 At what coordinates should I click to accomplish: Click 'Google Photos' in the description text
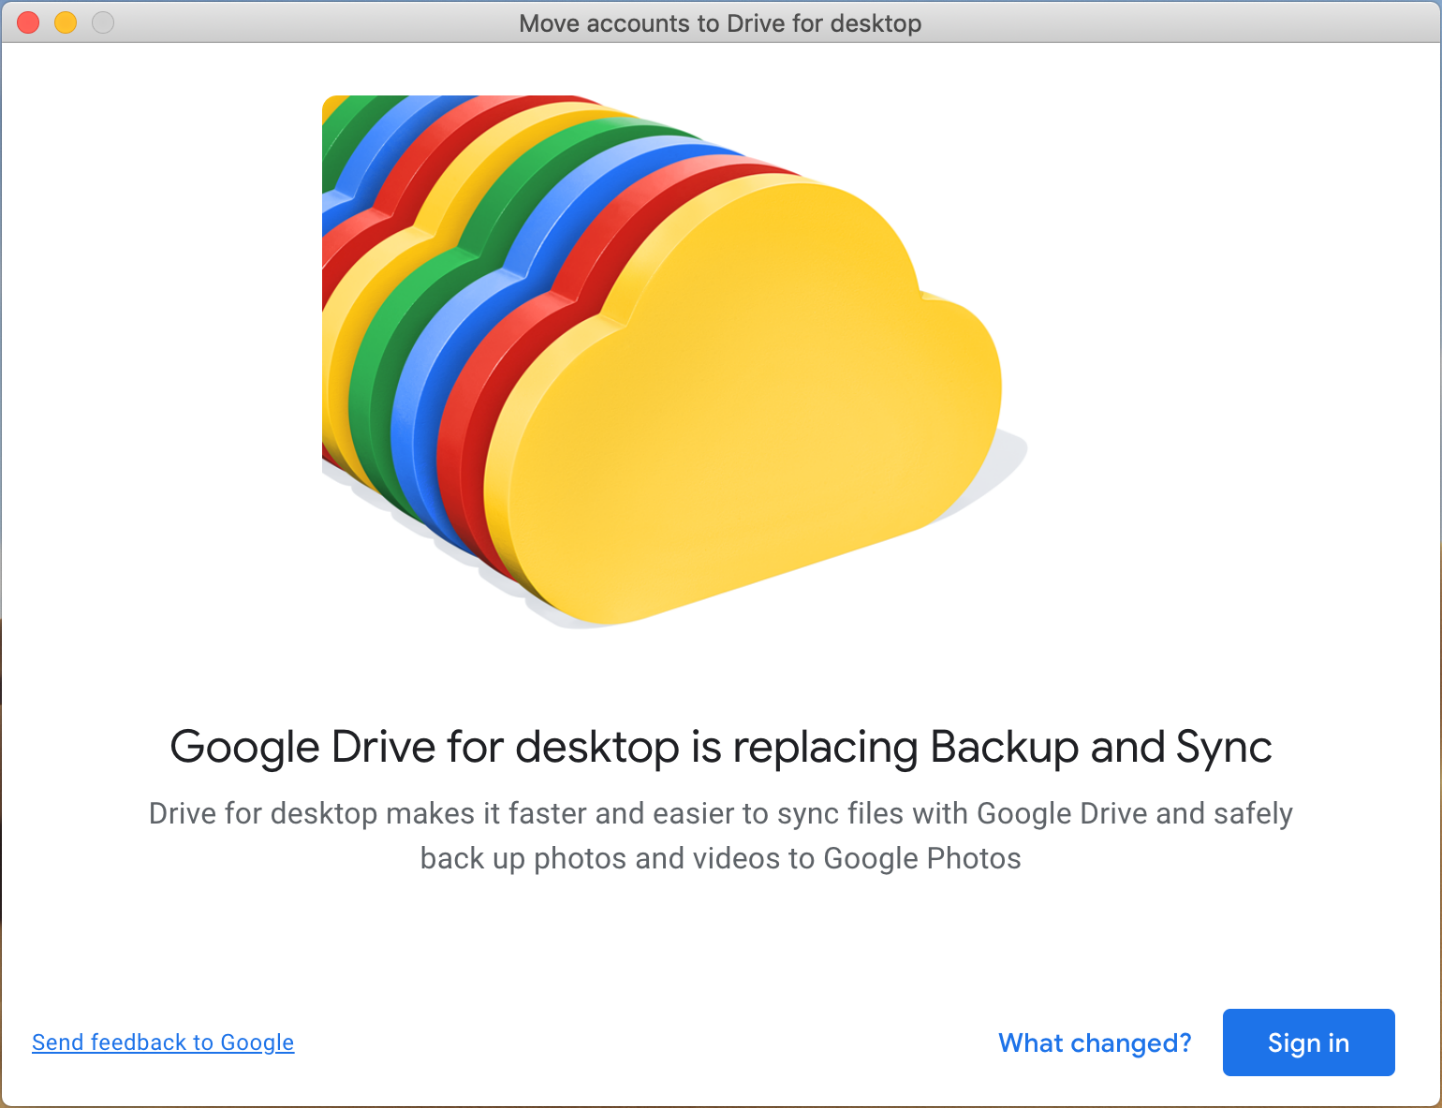pyautogui.click(x=922, y=858)
